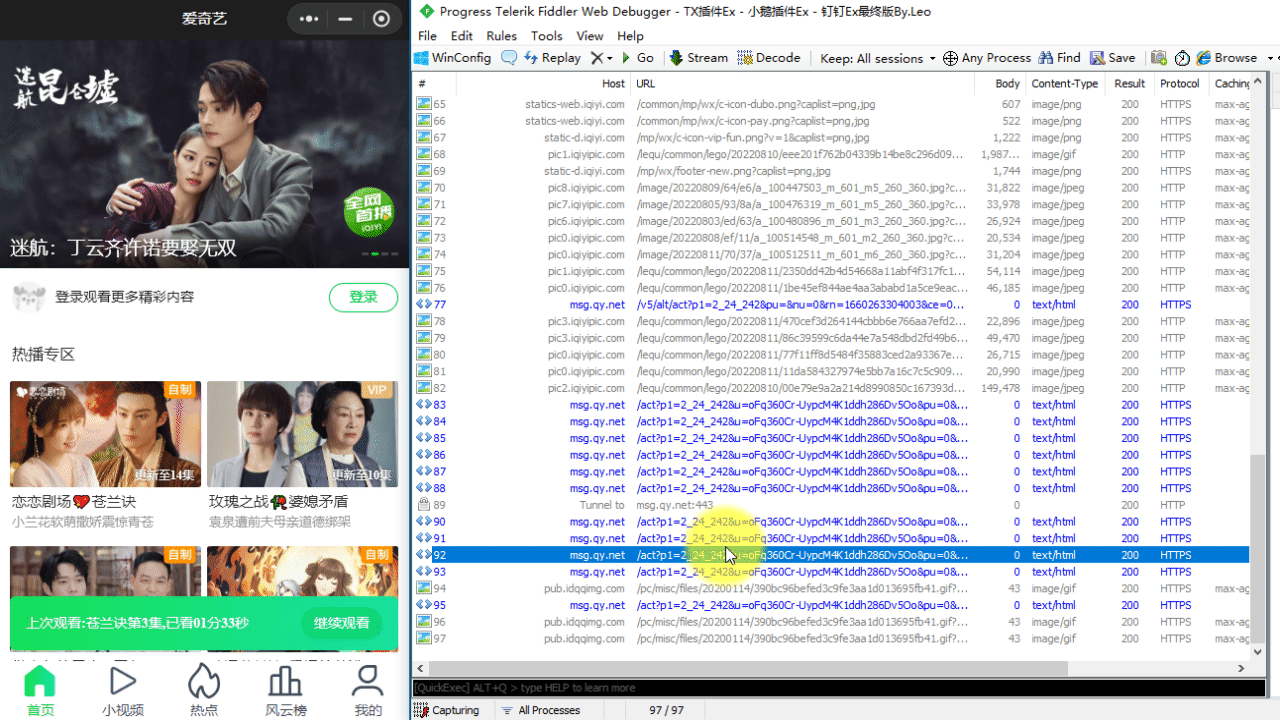Open the 风云榜 ranking tab
Viewport: 1280px width, 720px height.
click(x=286, y=692)
